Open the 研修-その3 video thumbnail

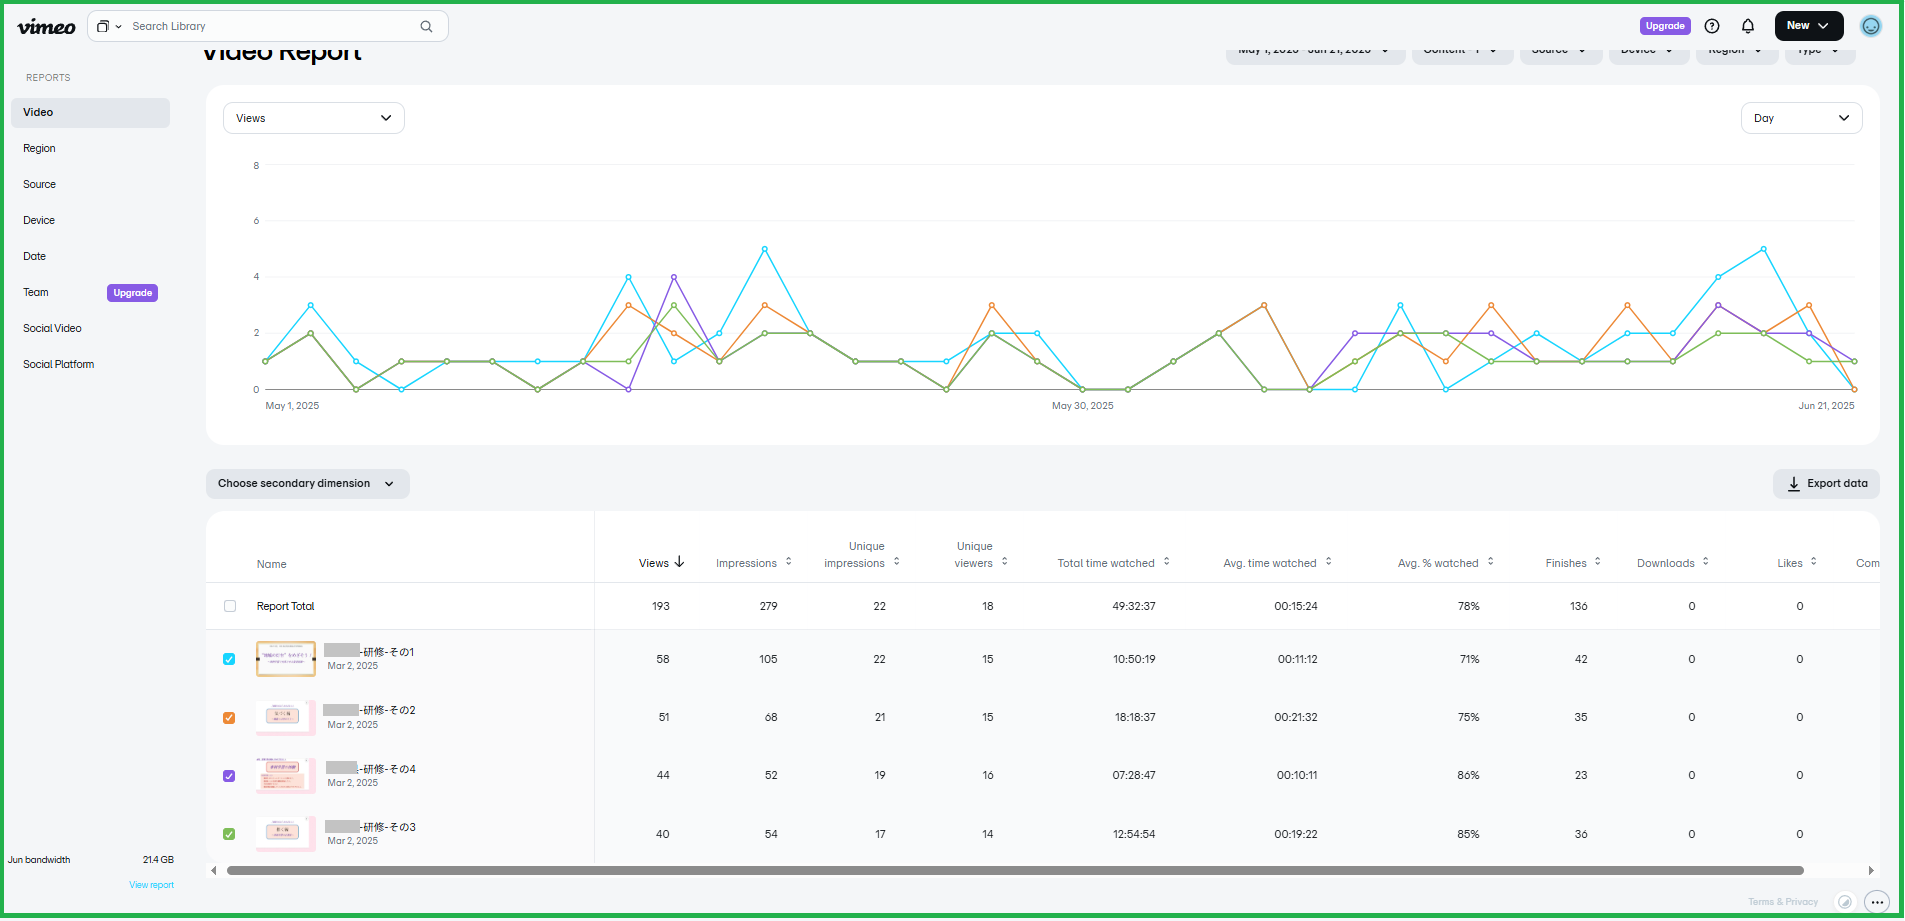[x=286, y=834]
